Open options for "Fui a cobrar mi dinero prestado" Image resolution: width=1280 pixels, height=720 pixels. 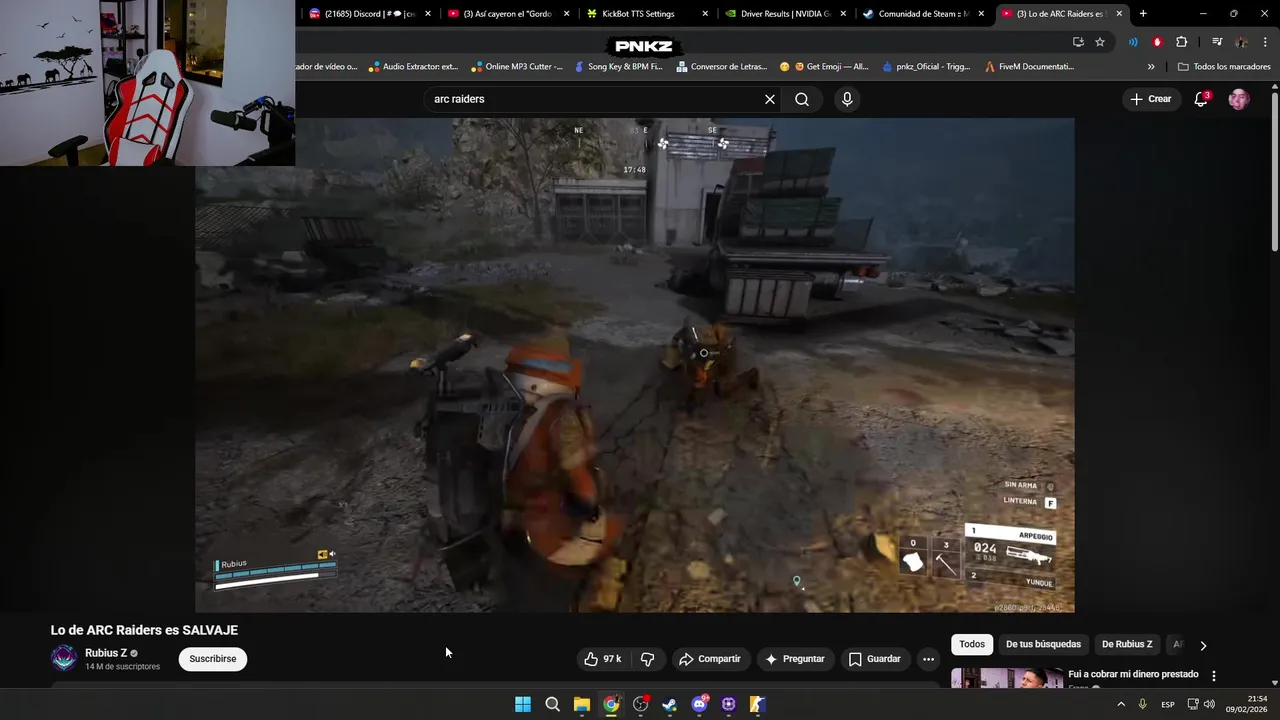coord(1214,676)
